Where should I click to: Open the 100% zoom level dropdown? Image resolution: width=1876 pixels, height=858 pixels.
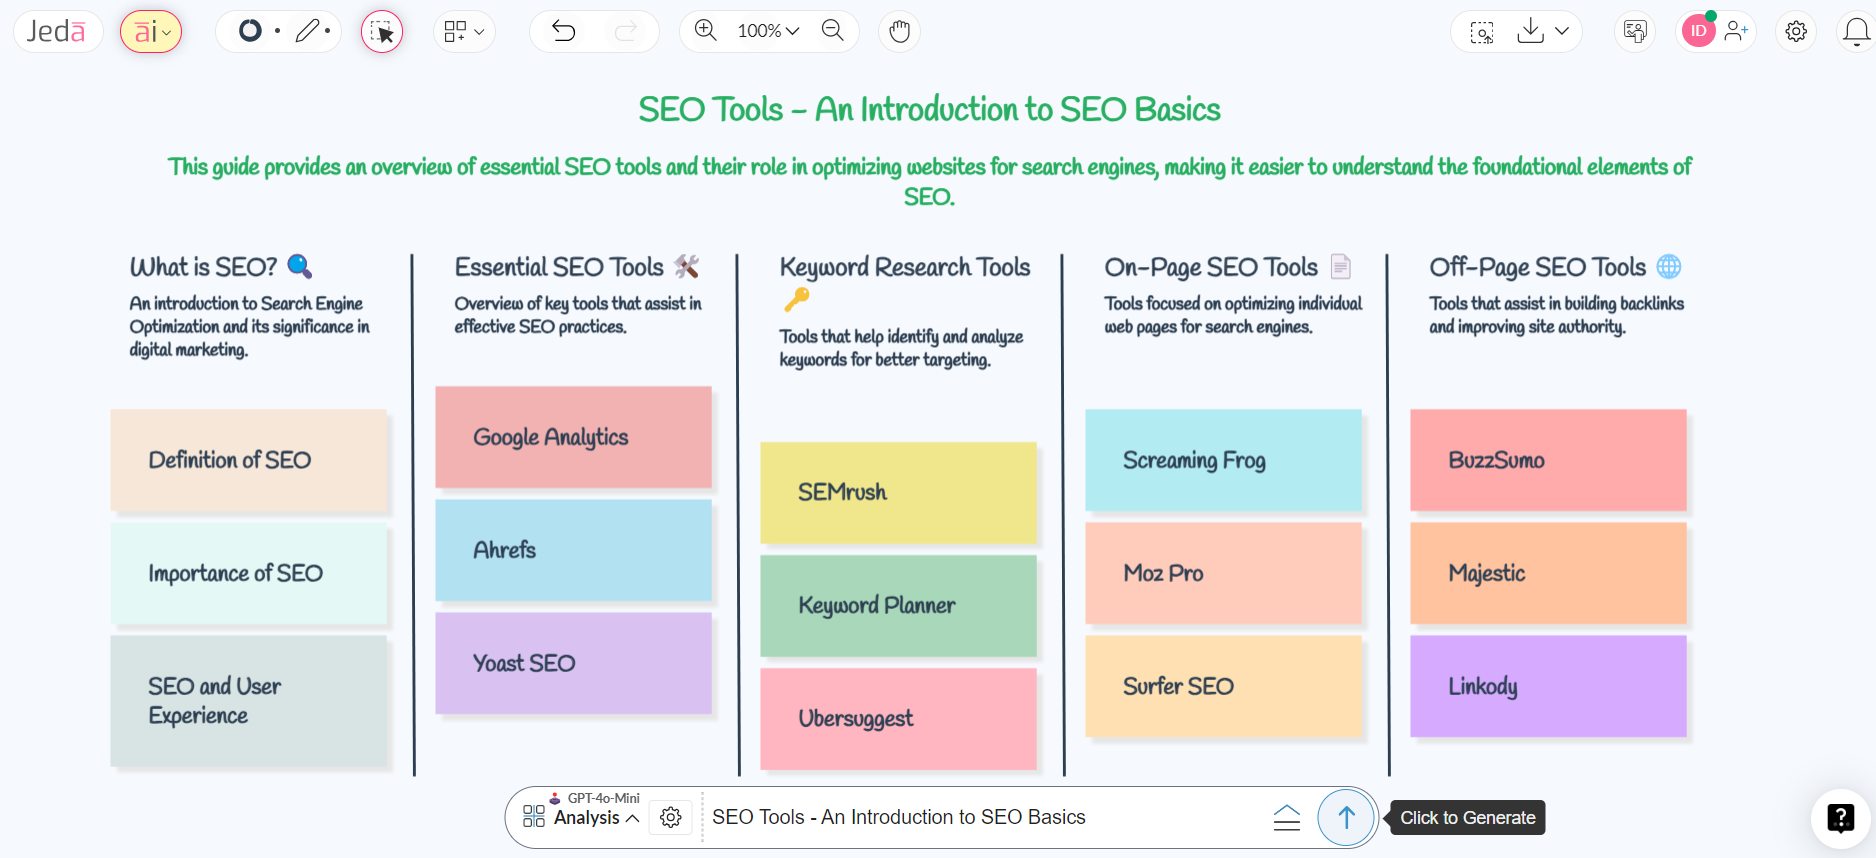tap(768, 31)
